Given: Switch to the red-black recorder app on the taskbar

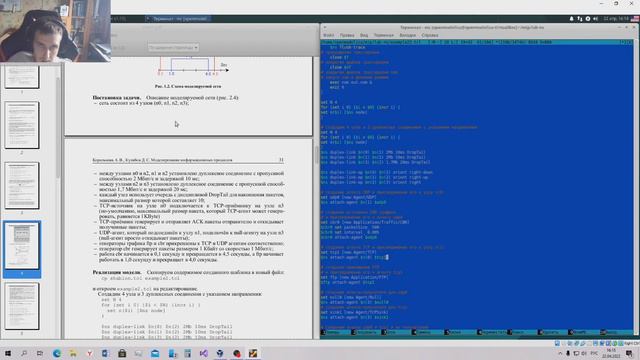Looking at the screenshot, I should [x=237, y=353].
